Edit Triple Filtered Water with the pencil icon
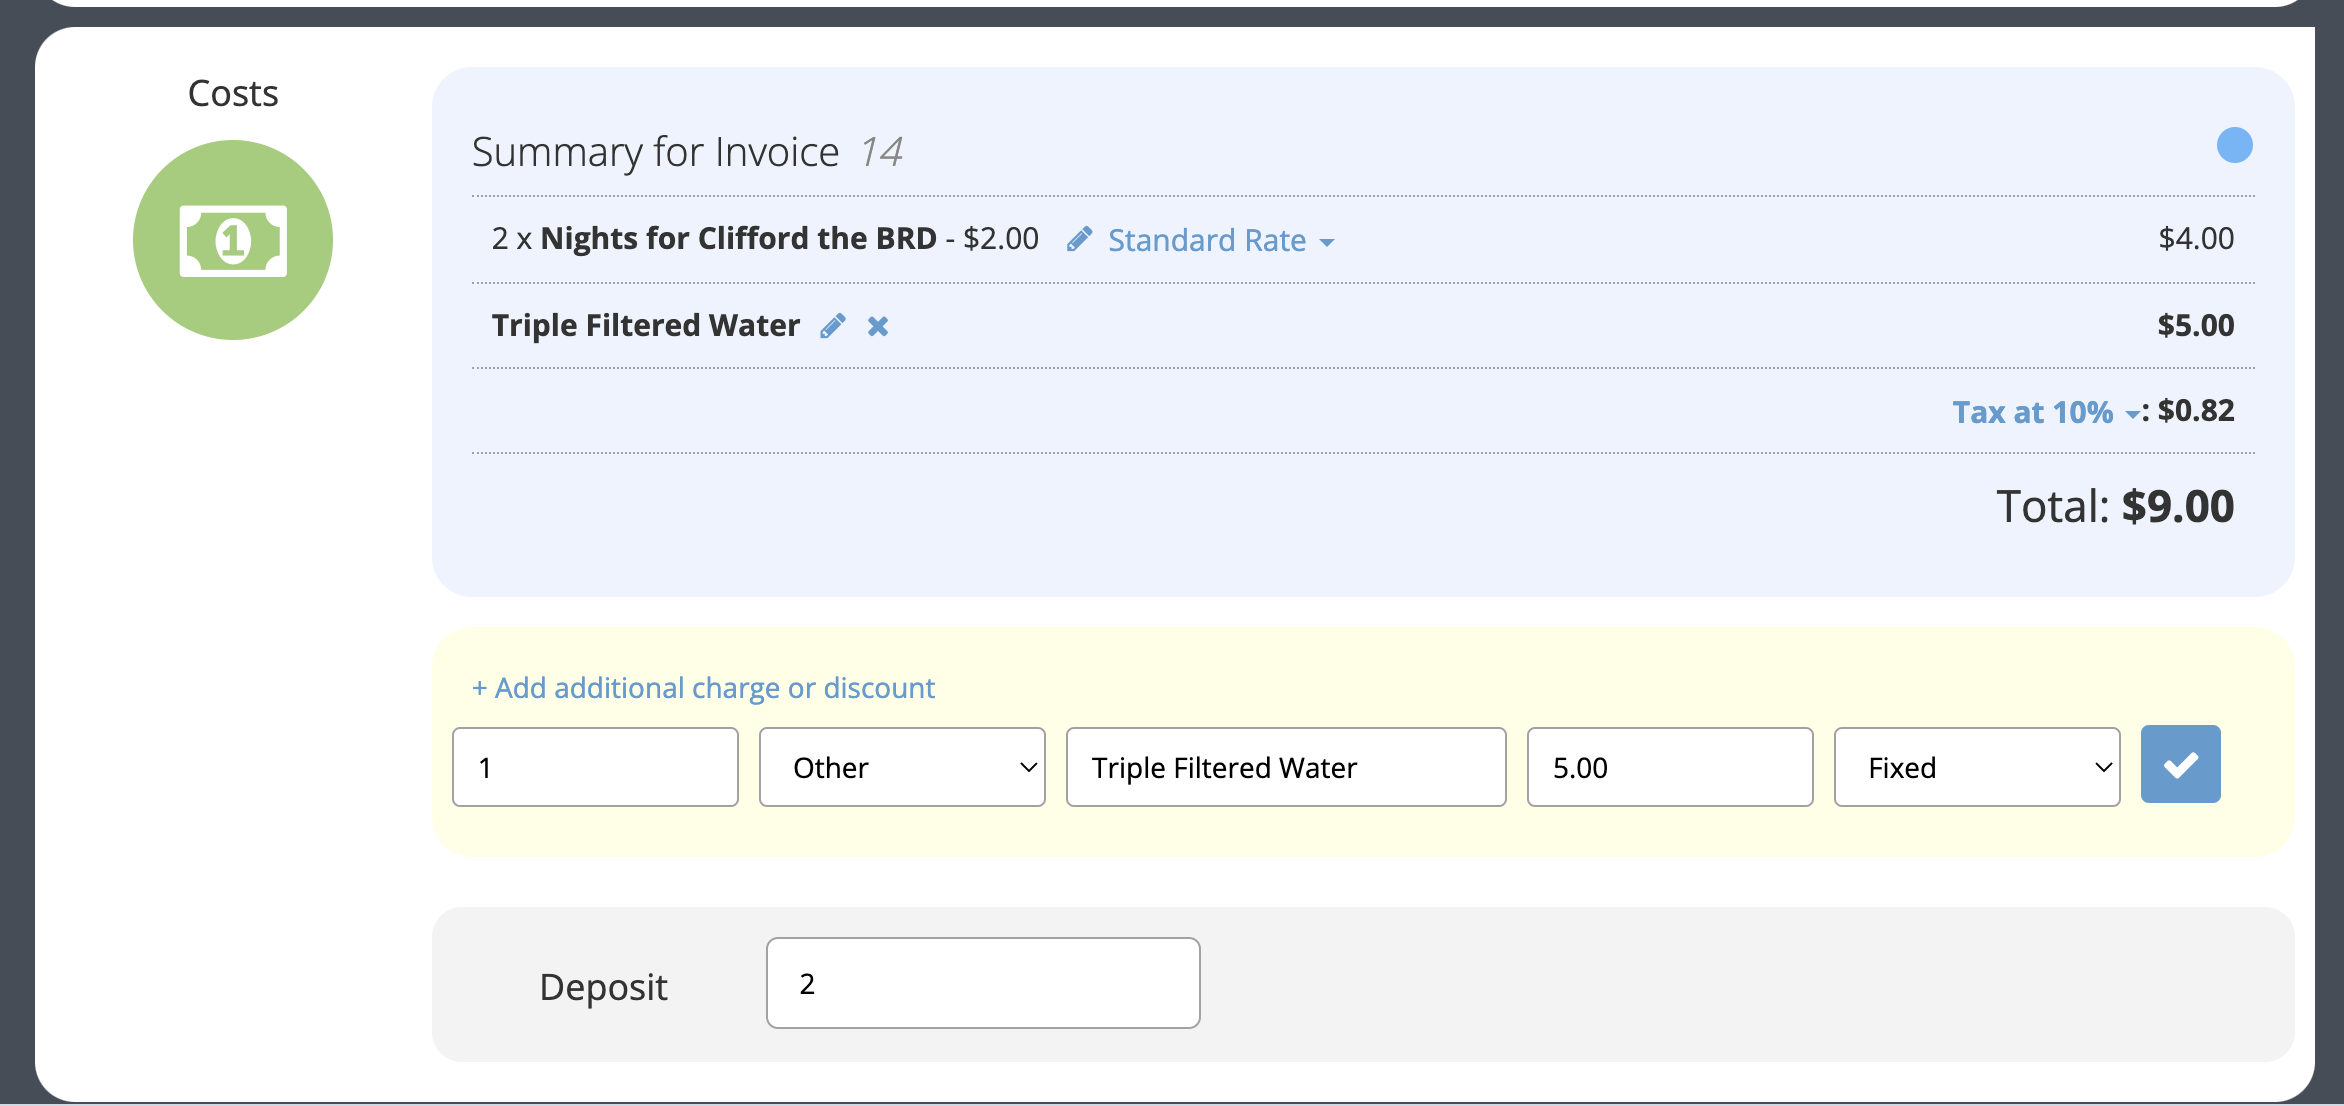This screenshot has height=1106, width=2344. 833,326
